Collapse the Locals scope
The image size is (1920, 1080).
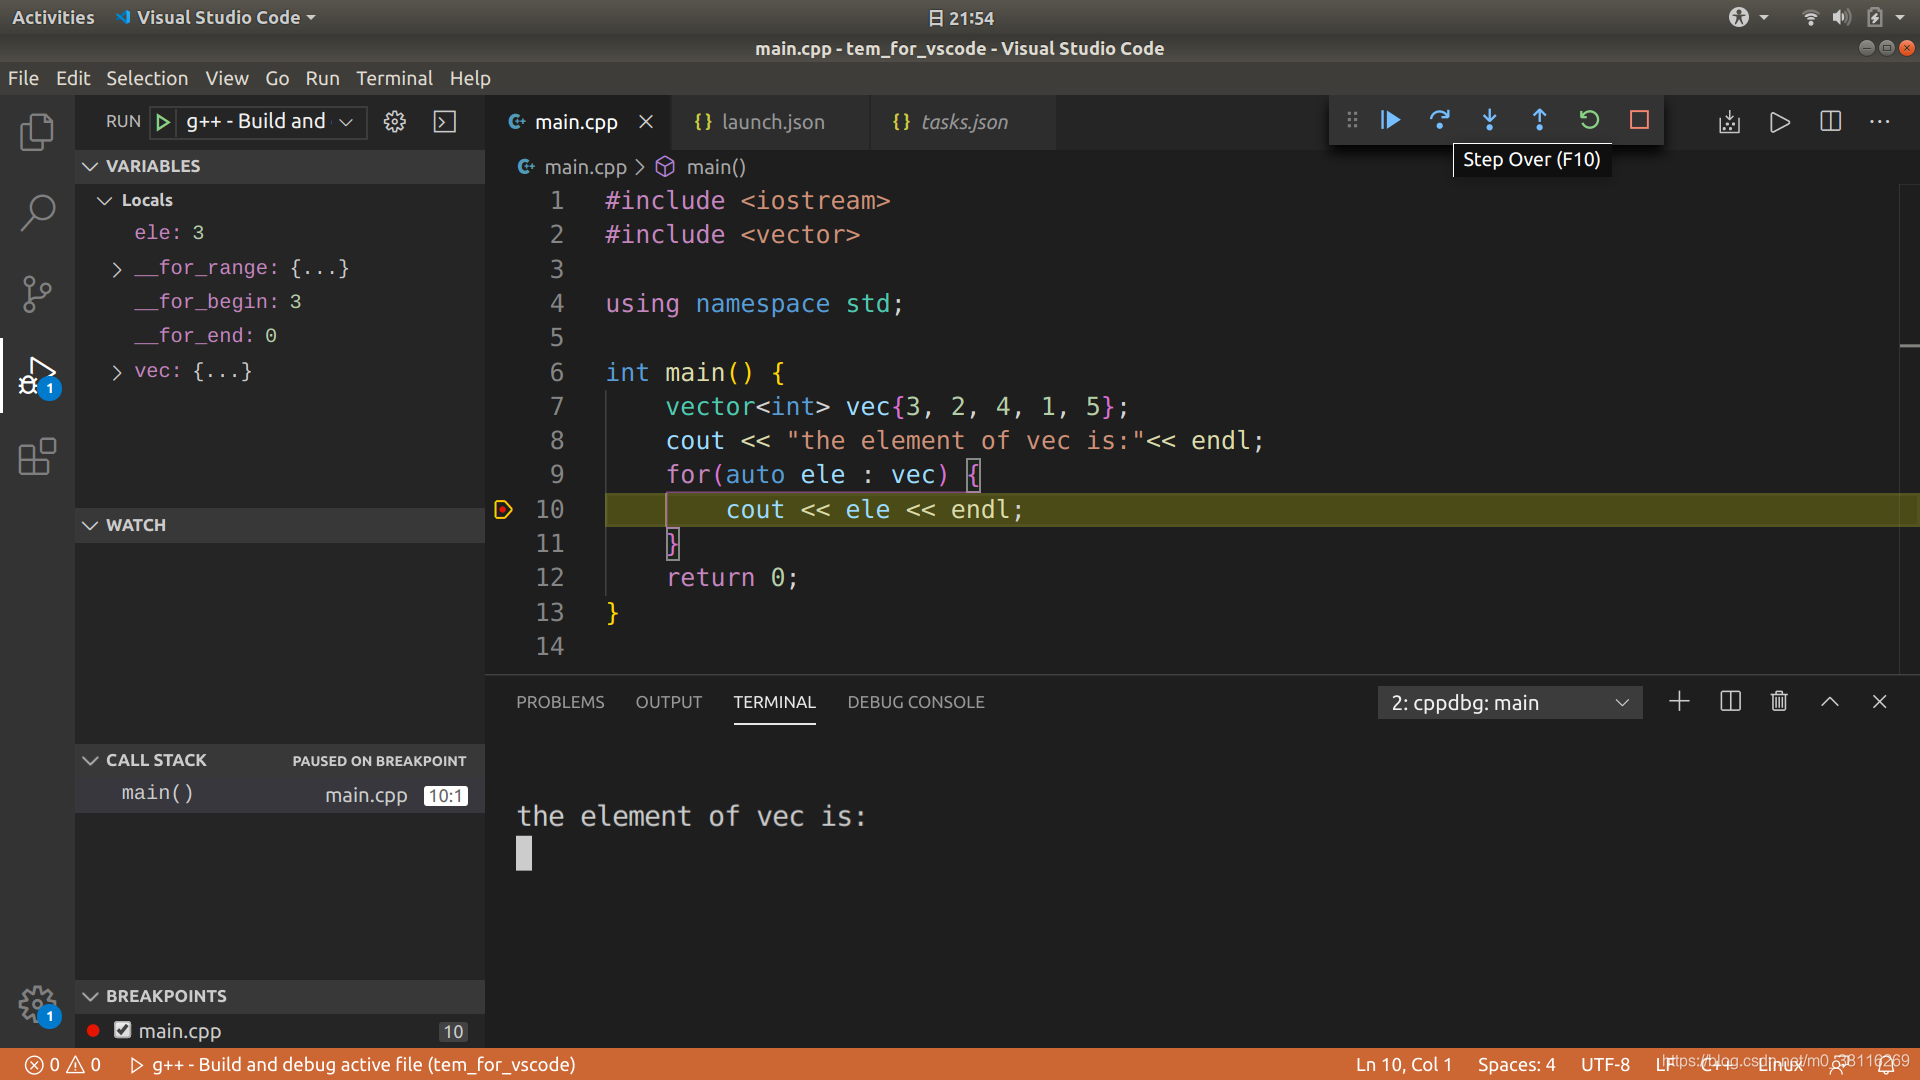click(104, 200)
